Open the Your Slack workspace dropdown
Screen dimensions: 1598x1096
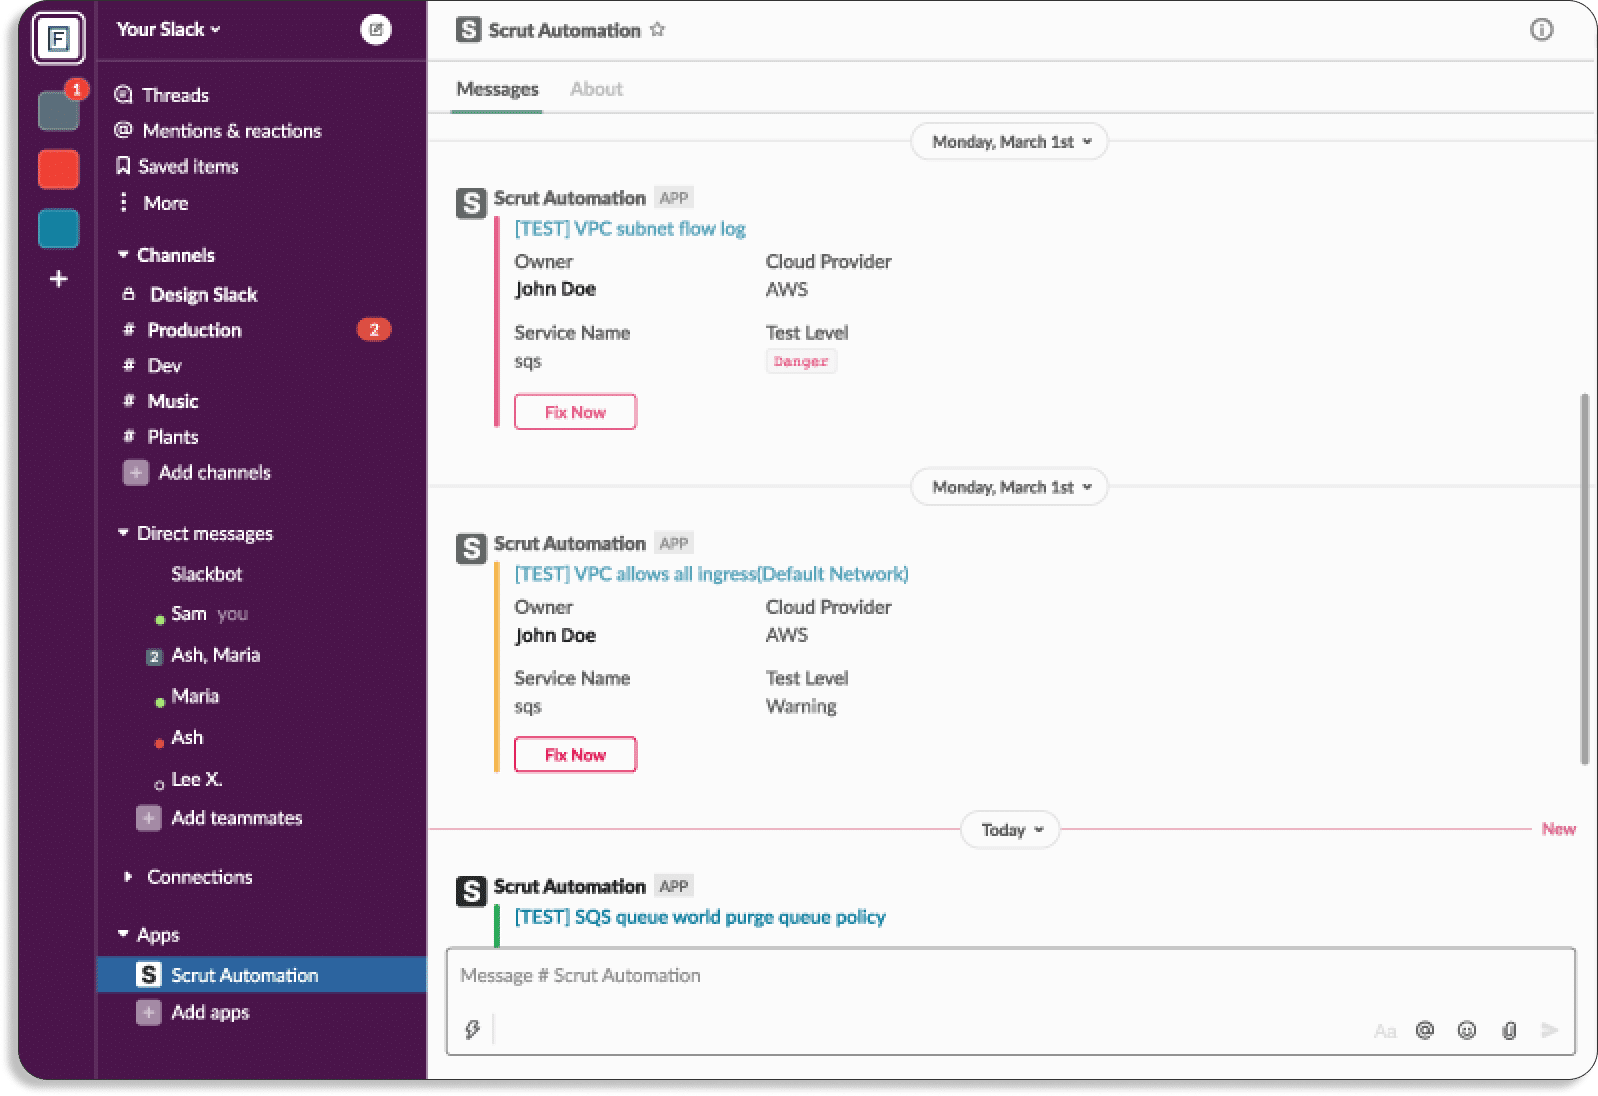(168, 29)
